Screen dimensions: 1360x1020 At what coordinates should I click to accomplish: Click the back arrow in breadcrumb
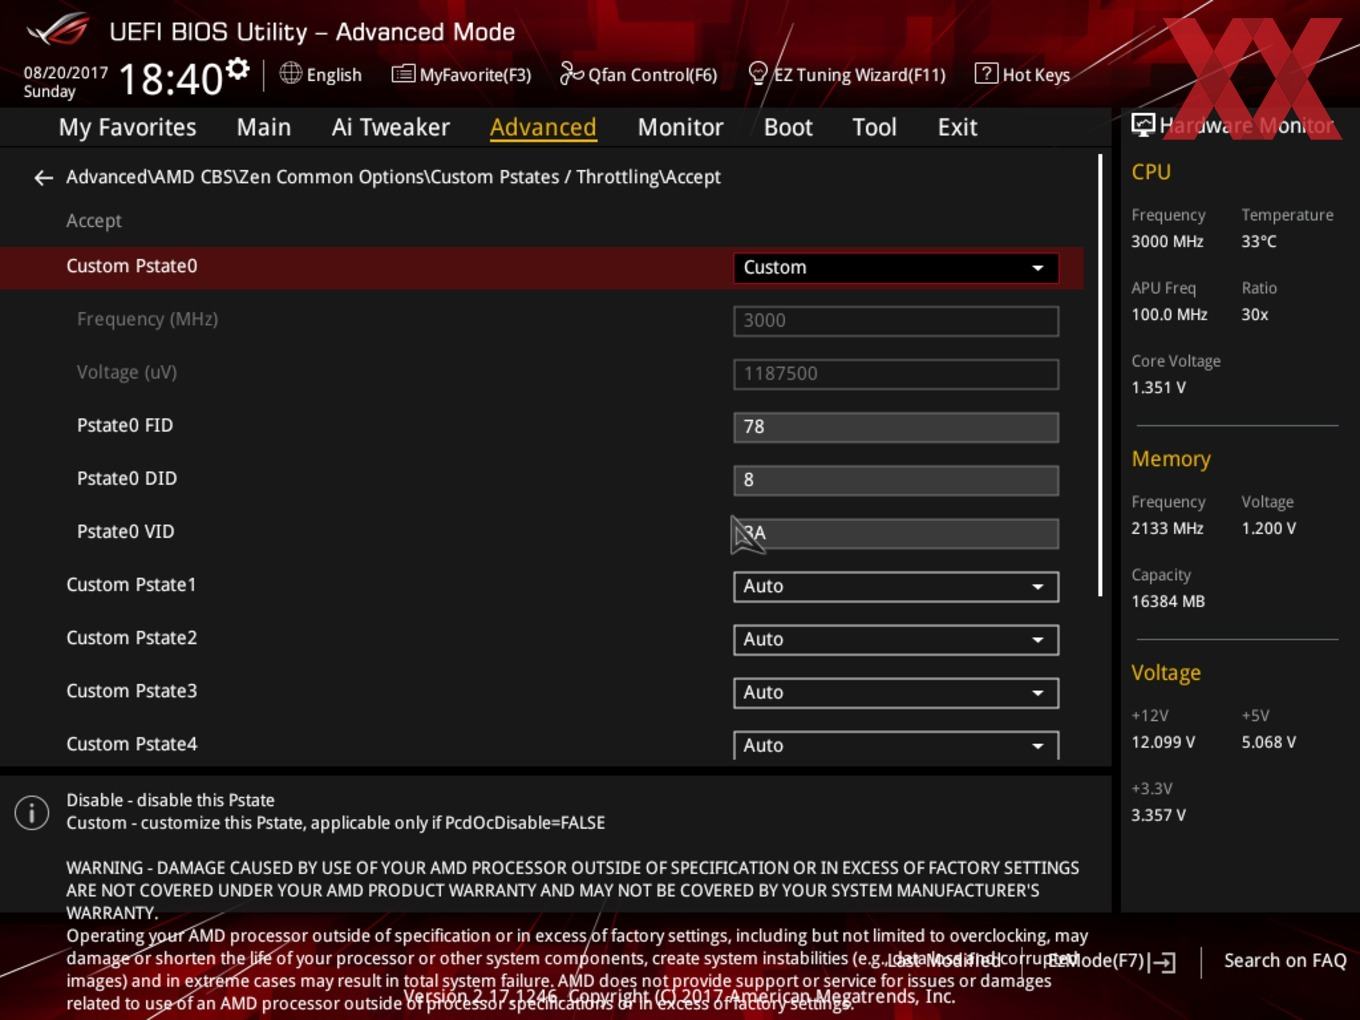43,177
